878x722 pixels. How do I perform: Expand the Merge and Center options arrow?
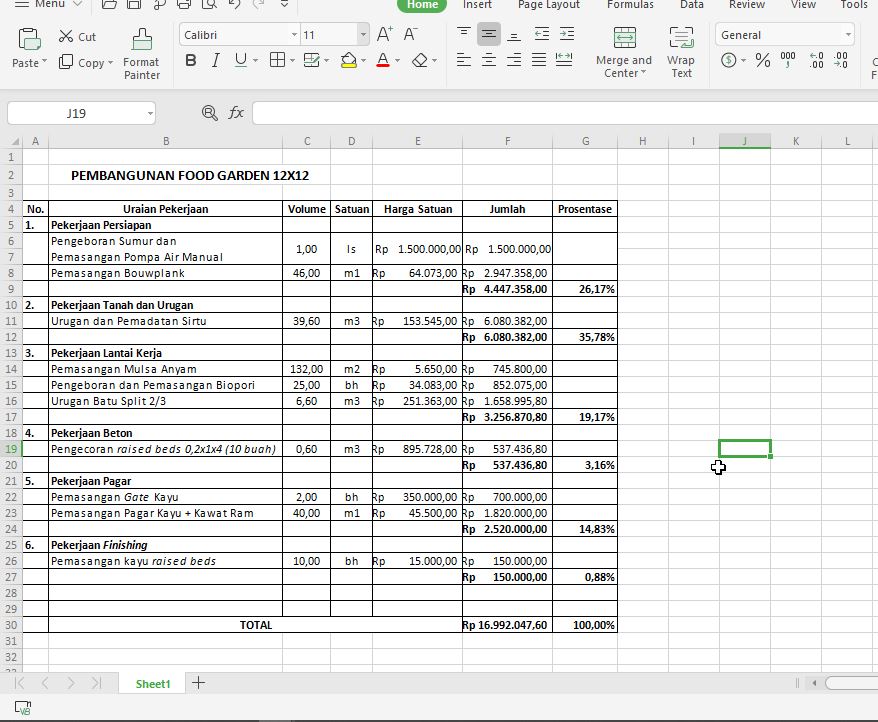(x=643, y=72)
